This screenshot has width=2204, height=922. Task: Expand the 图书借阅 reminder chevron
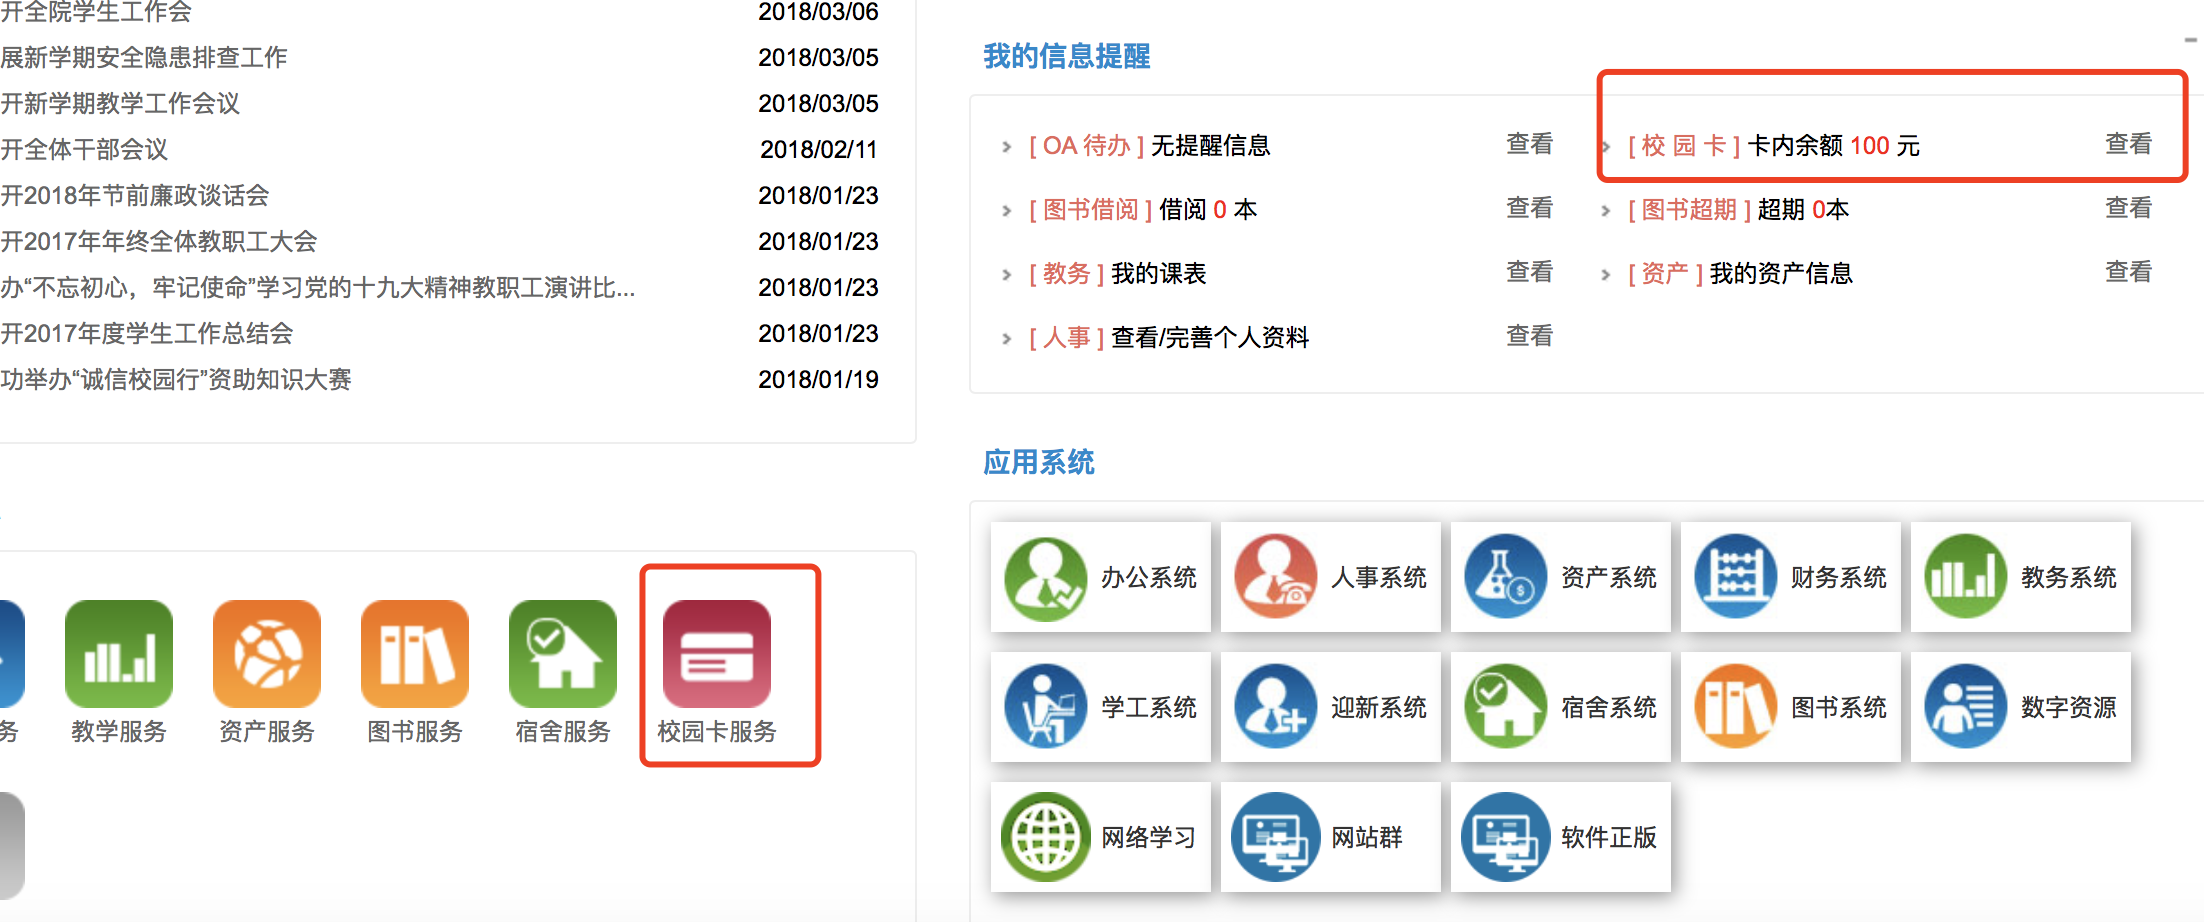(1007, 211)
